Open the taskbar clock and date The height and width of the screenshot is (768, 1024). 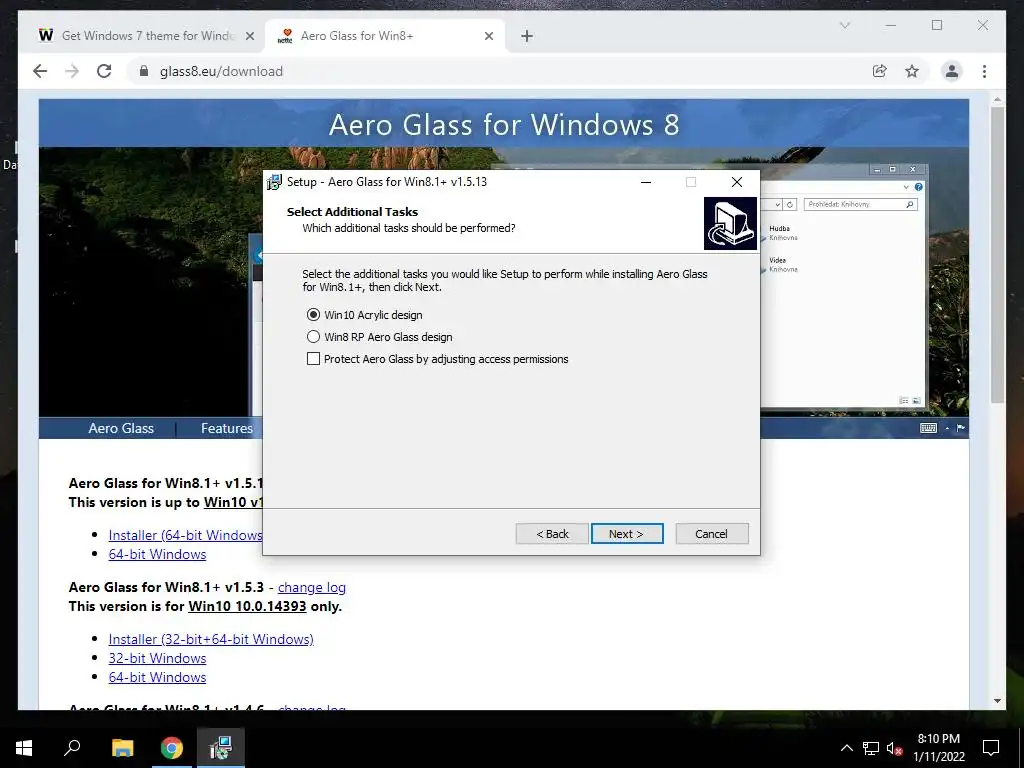click(x=938, y=748)
